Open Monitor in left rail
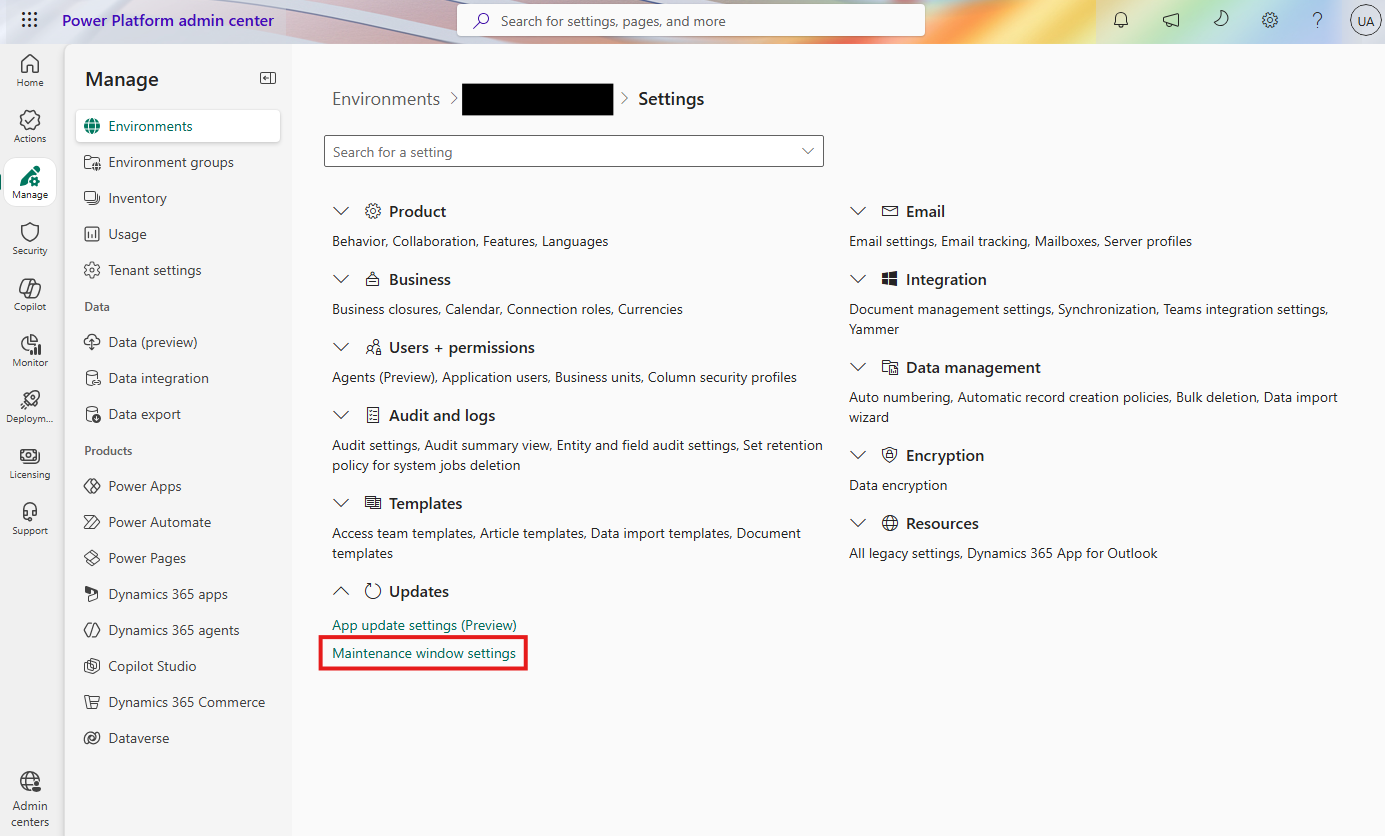The image size is (1385, 836). pyautogui.click(x=30, y=351)
